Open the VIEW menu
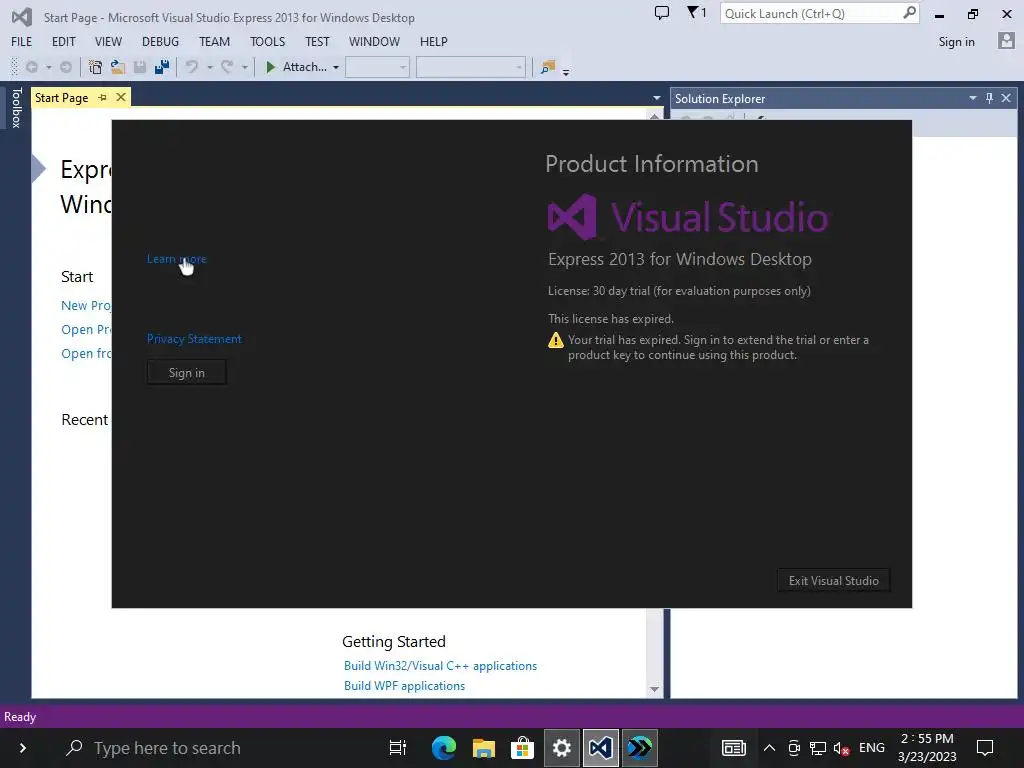1024x768 pixels. point(108,42)
